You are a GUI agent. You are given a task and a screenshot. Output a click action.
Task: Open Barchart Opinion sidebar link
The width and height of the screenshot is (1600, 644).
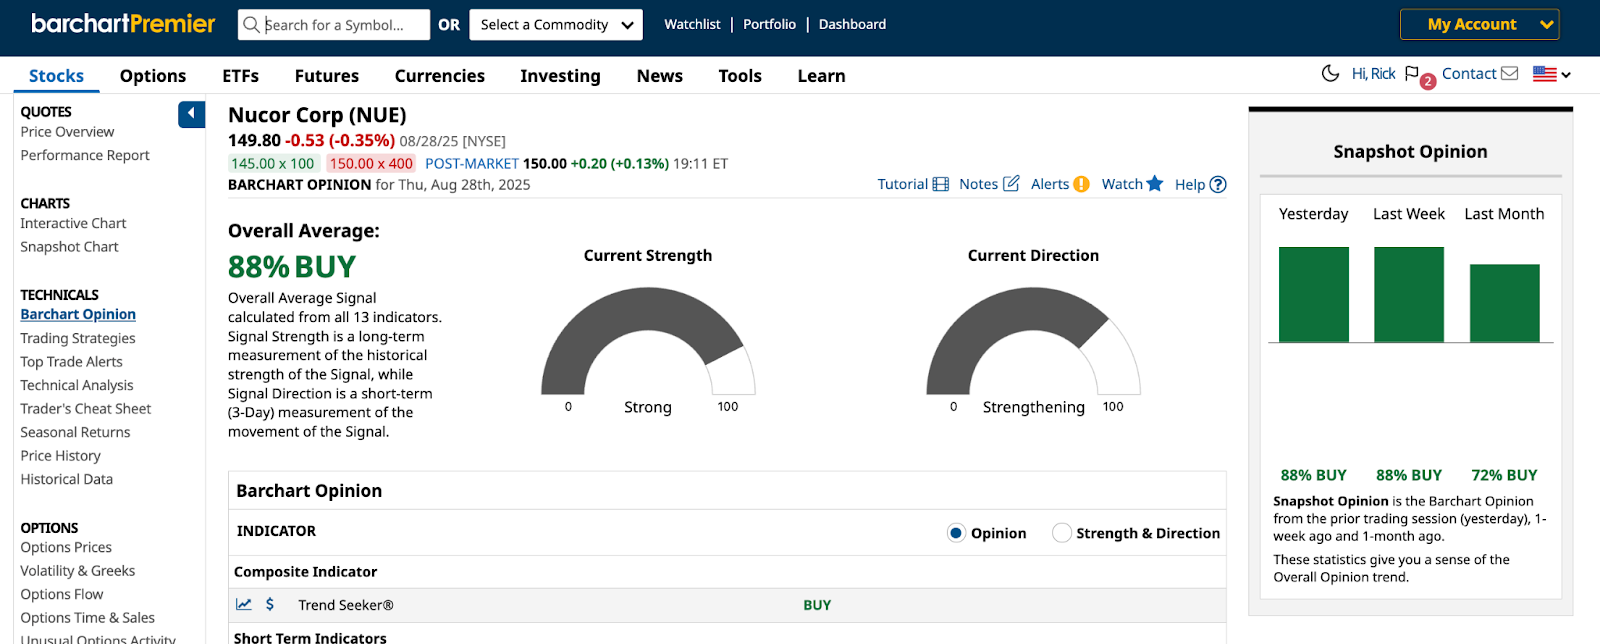click(78, 314)
